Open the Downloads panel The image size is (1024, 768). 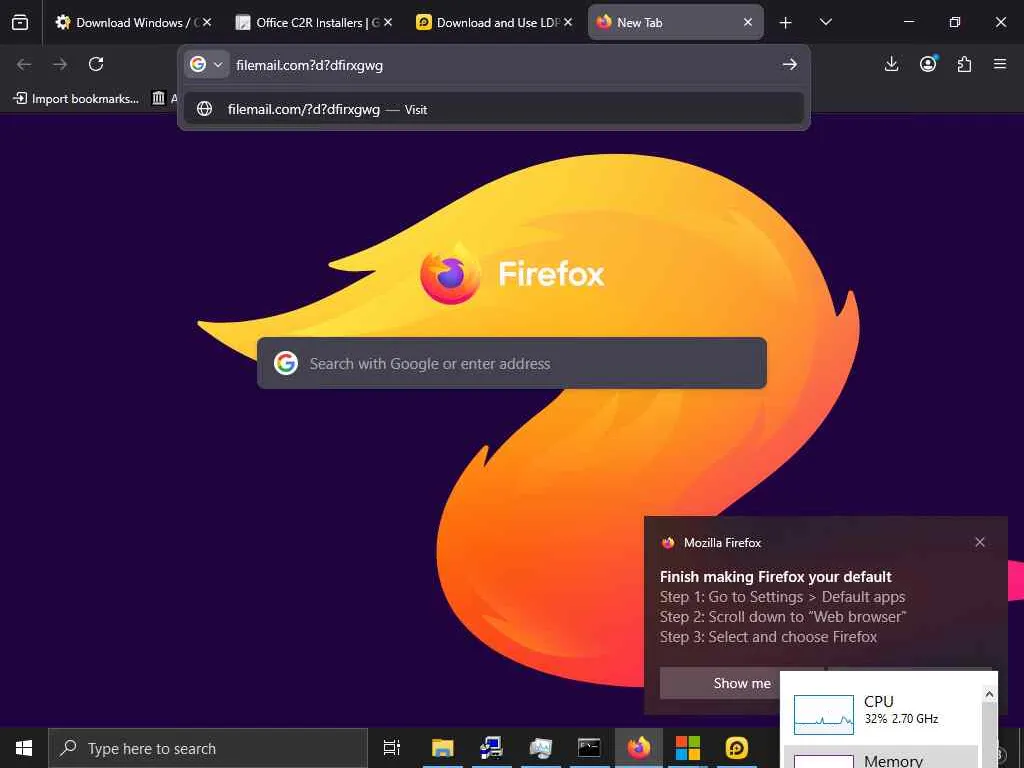tap(891, 64)
